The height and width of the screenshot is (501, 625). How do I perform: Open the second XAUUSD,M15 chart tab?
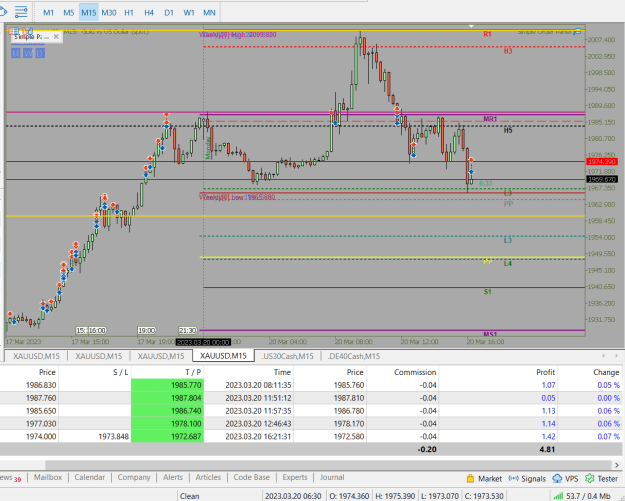click(98, 356)
